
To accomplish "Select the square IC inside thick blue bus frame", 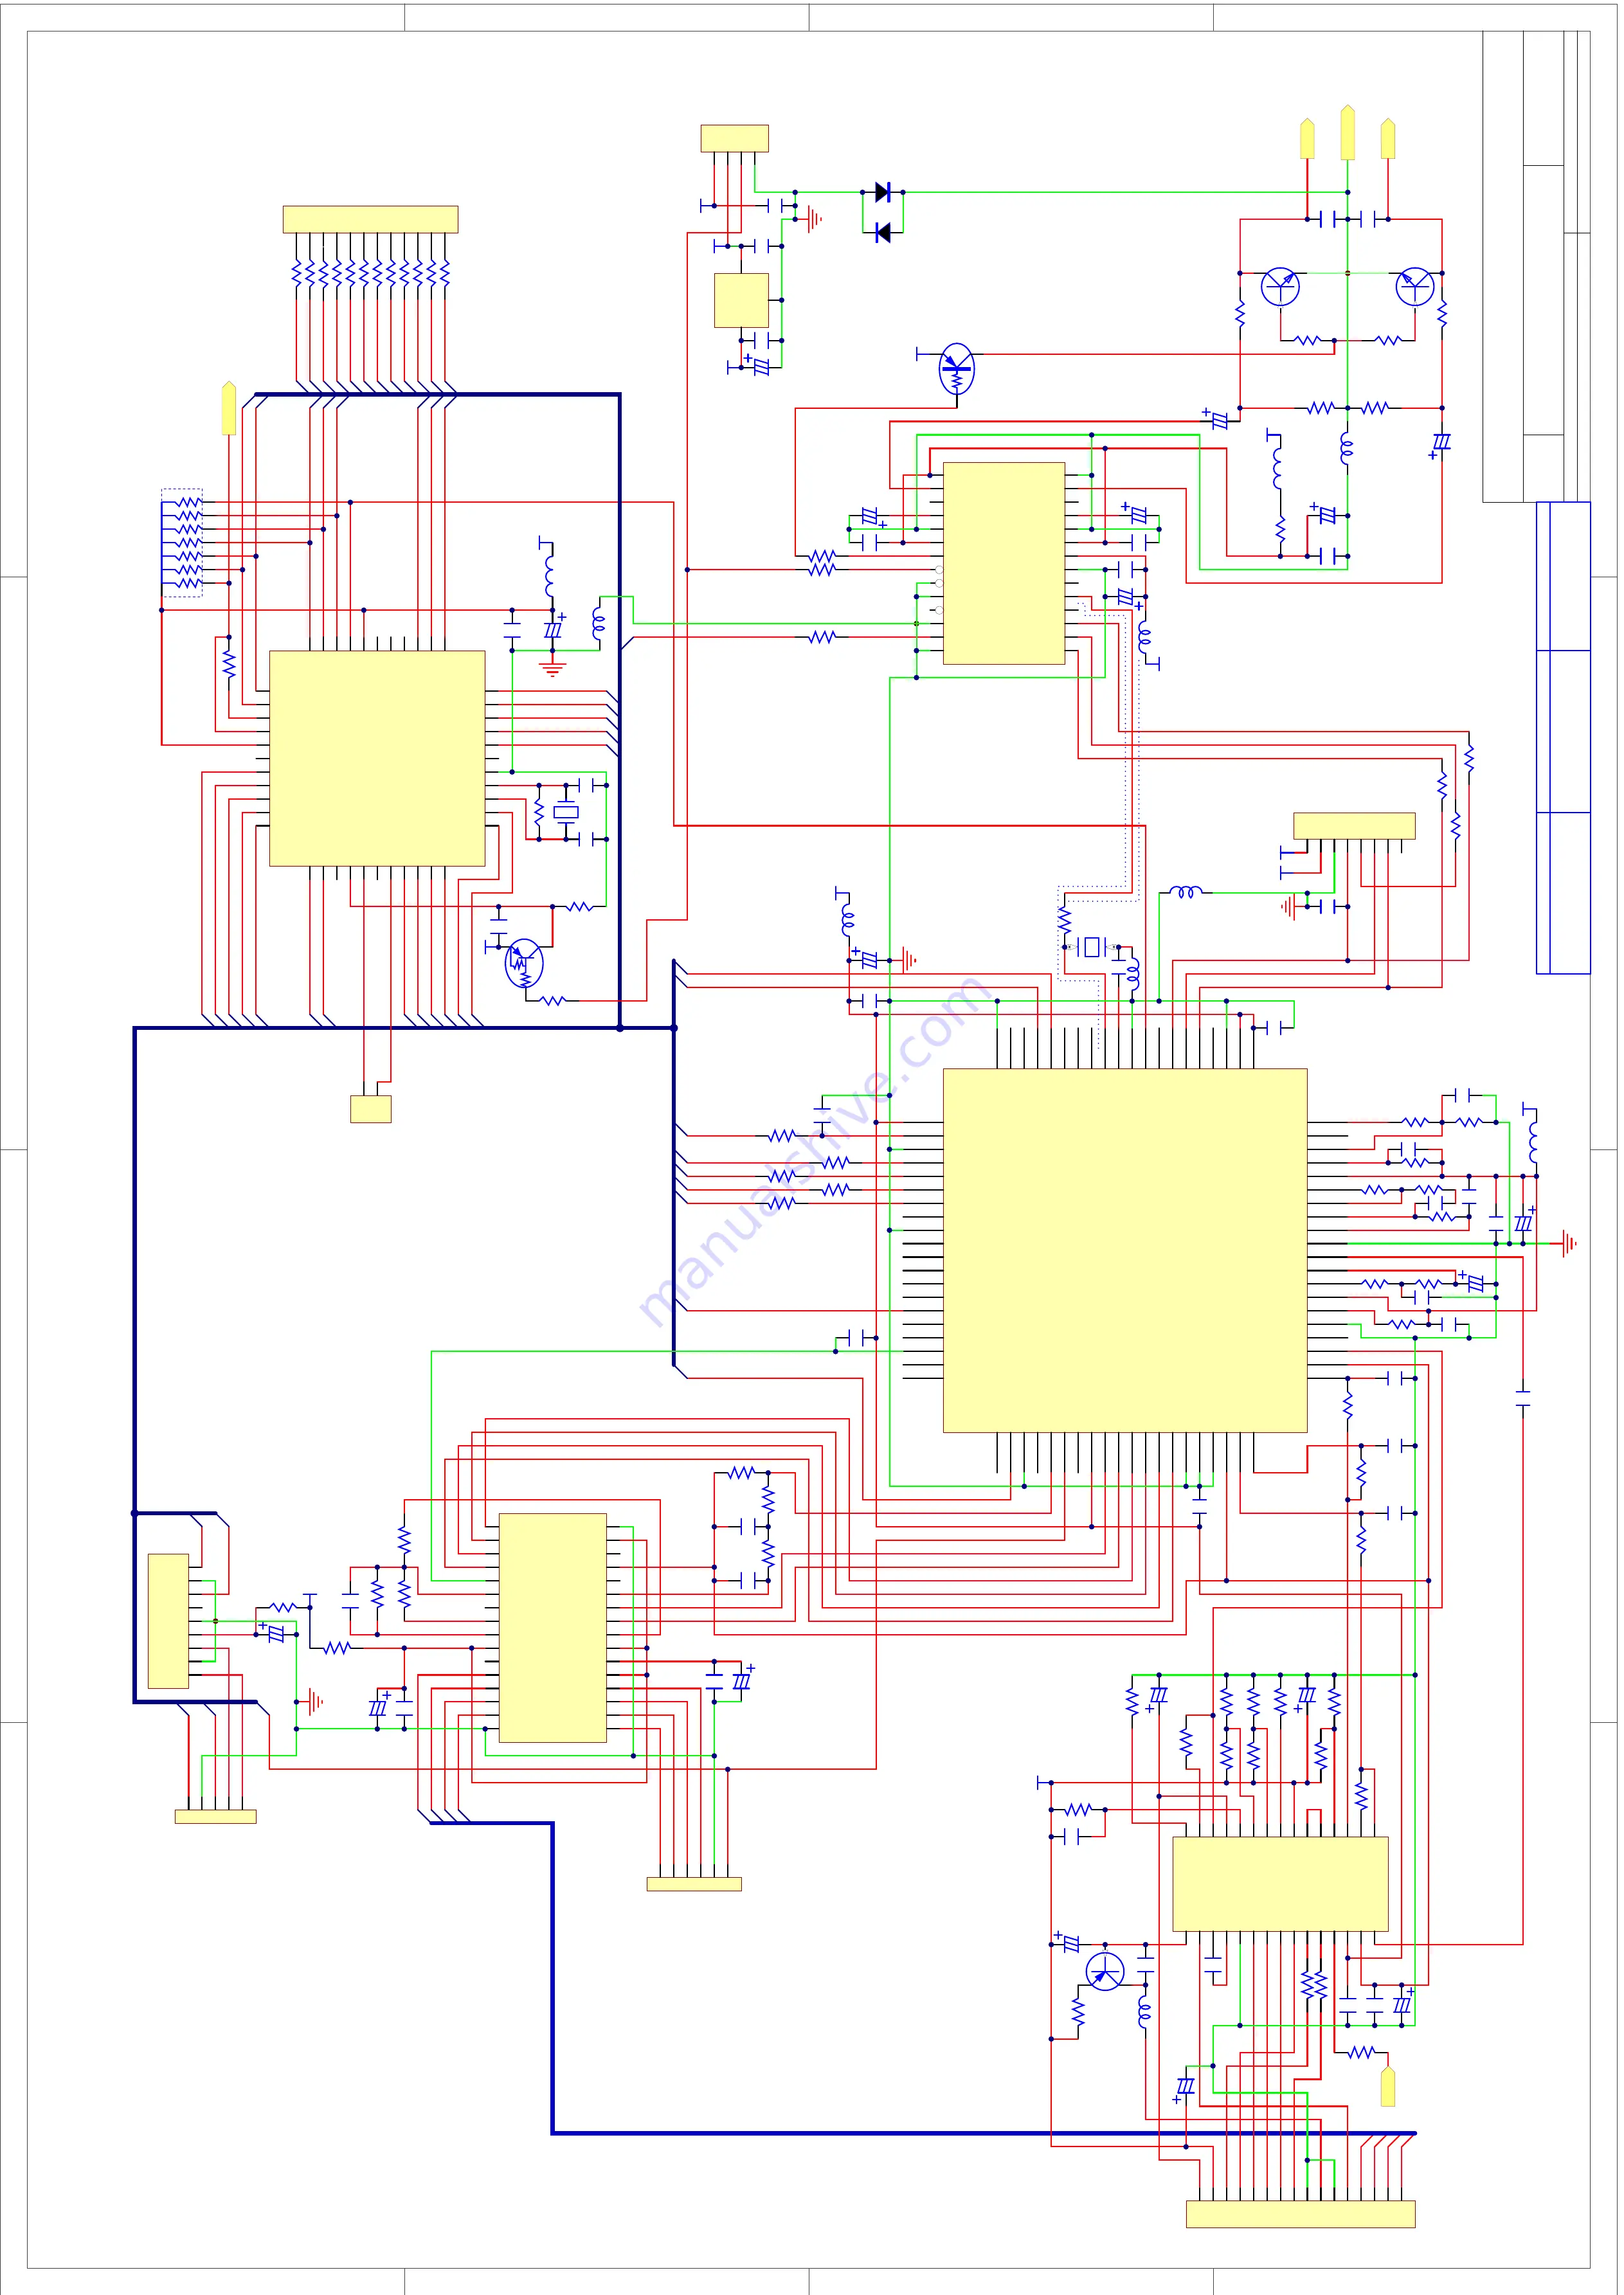I will point(377,758).
